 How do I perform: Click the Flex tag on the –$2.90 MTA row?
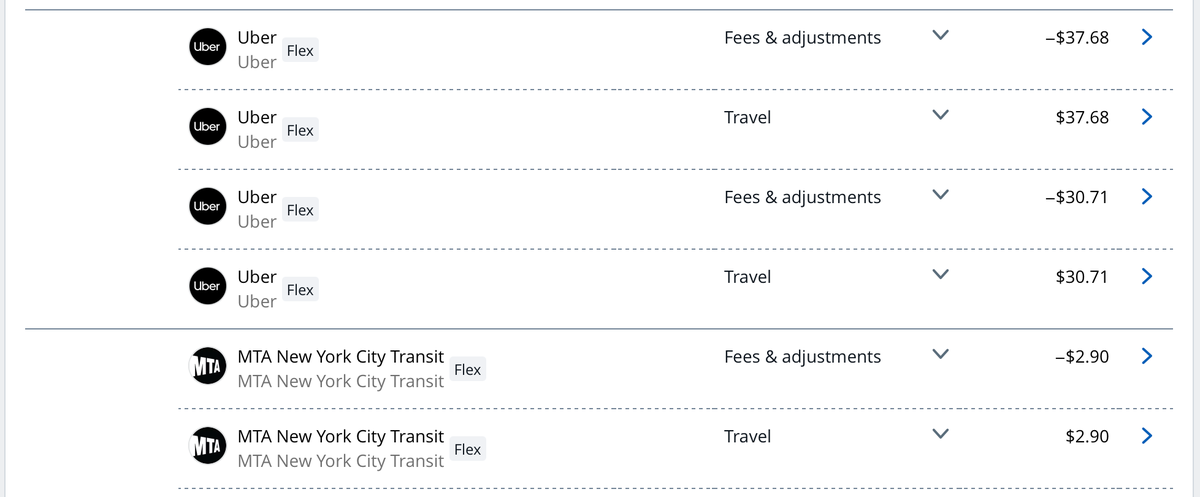click(x=467, y=370)
